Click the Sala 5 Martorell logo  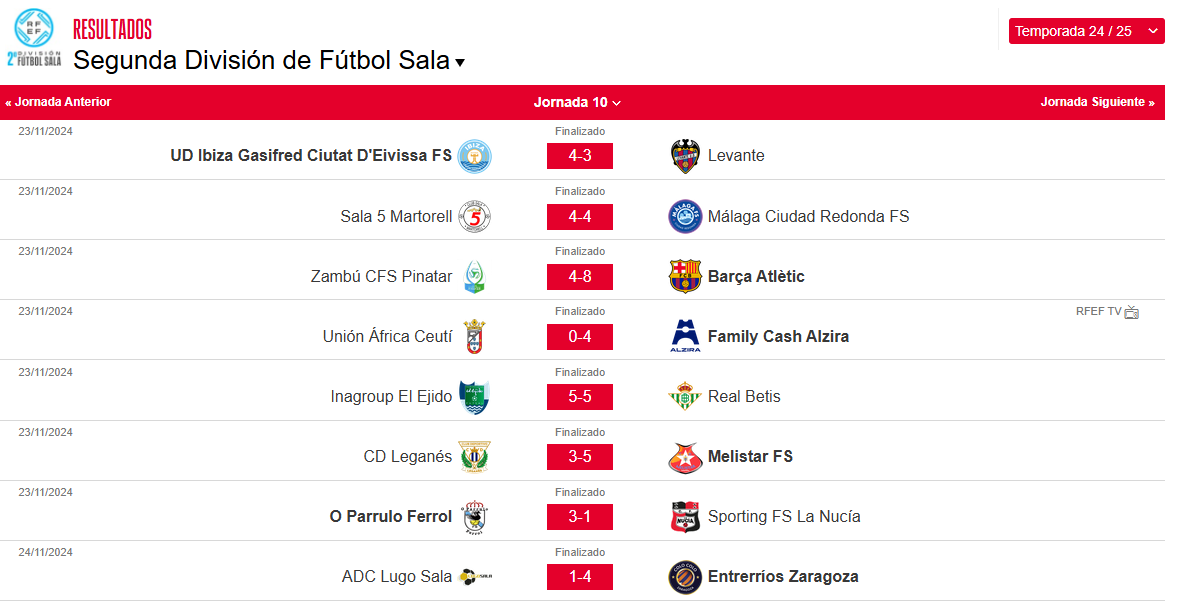point(474,216)
